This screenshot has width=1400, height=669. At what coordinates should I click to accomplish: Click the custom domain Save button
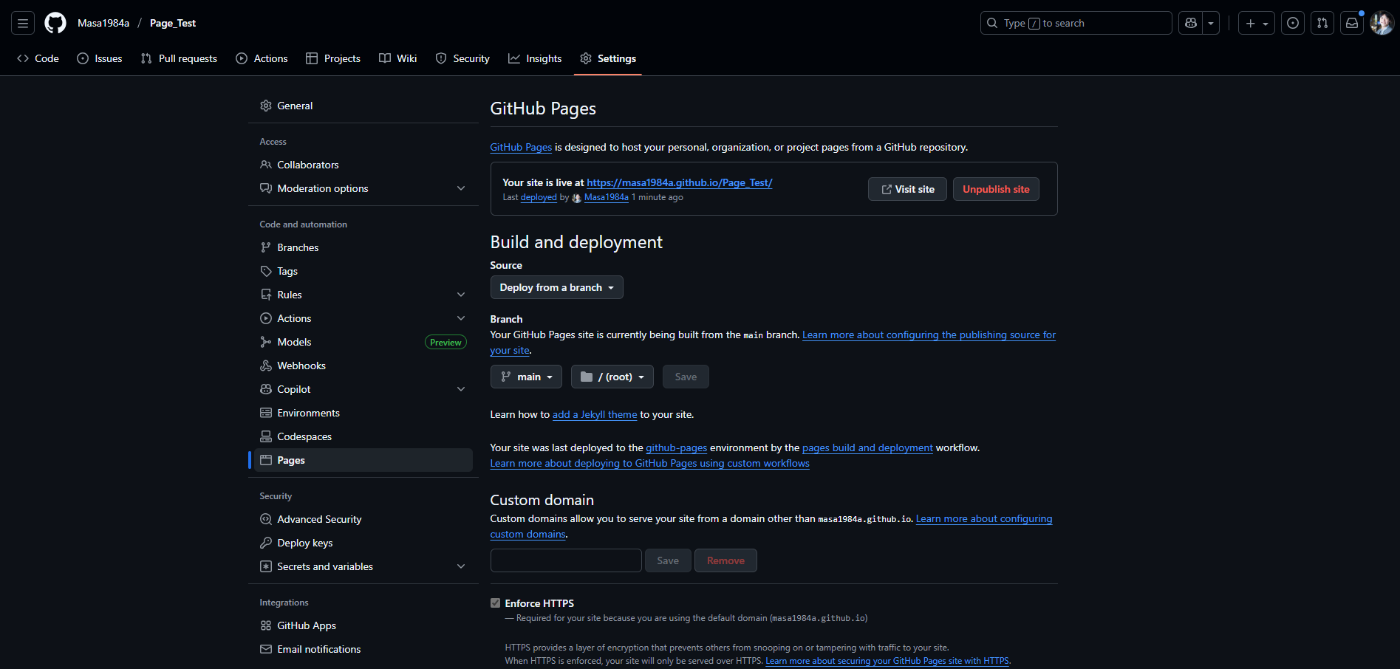coord(668,560)
